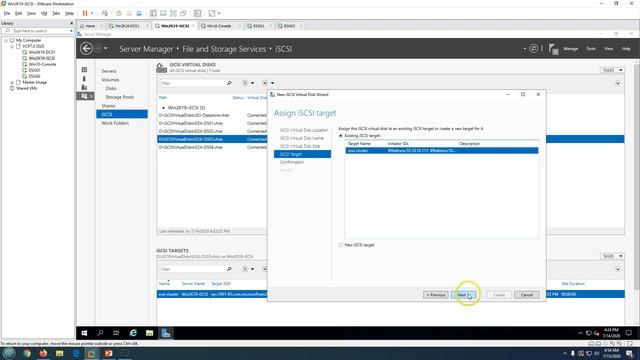
Task: Select the ESXi-DS01.vhdx virtual disk row
Action: [212, 123]
